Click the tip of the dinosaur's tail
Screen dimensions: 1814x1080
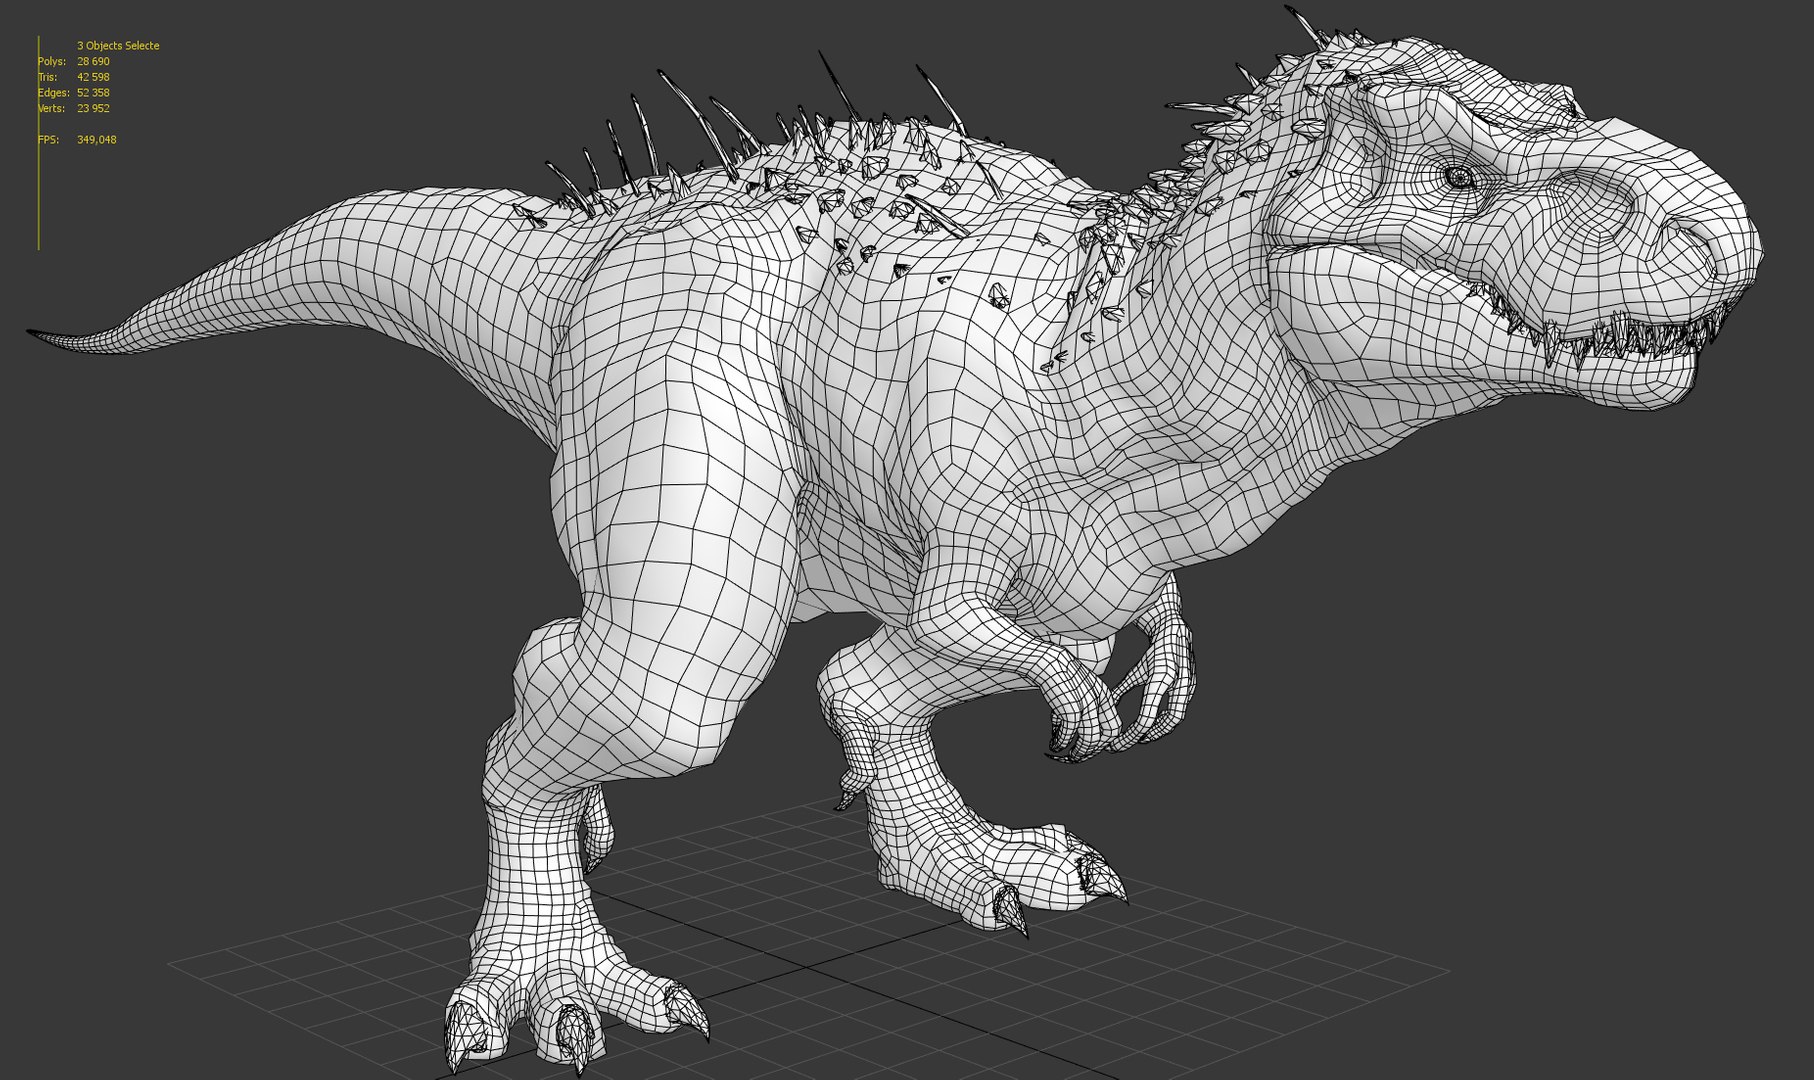[36, 334]
